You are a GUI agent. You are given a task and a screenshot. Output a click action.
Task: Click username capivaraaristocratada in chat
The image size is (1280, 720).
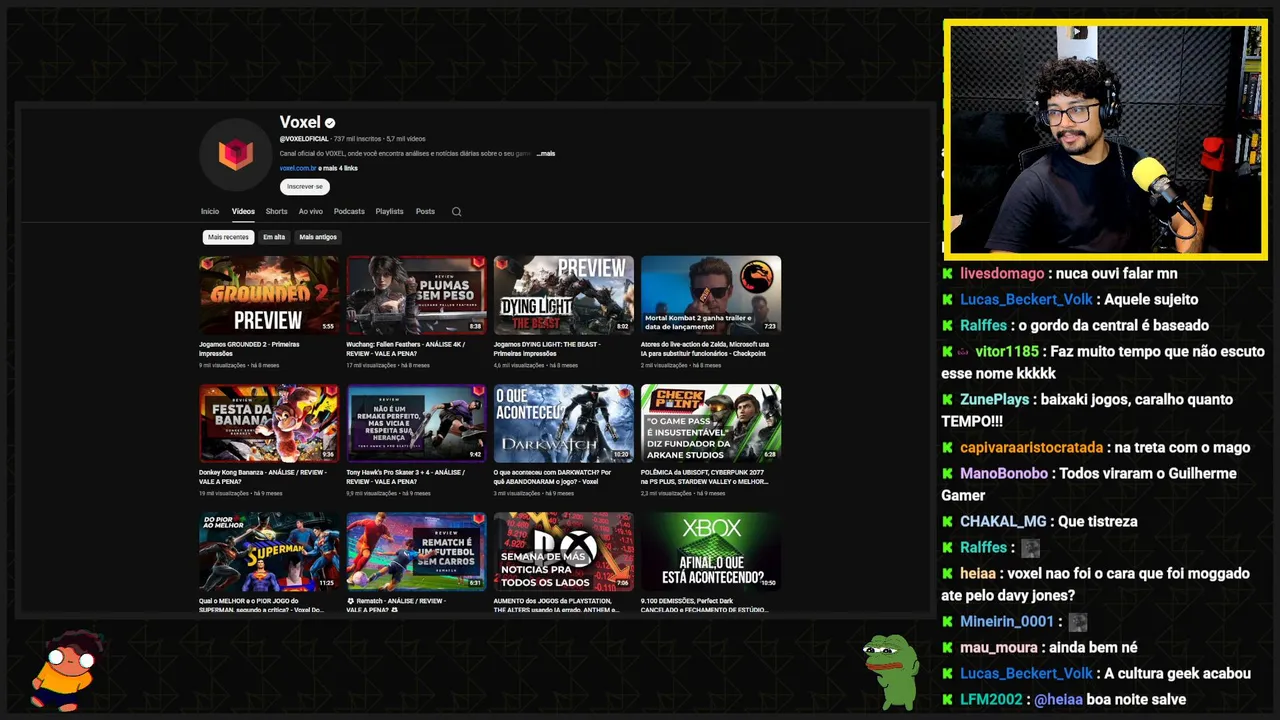tap(1031, 447)
